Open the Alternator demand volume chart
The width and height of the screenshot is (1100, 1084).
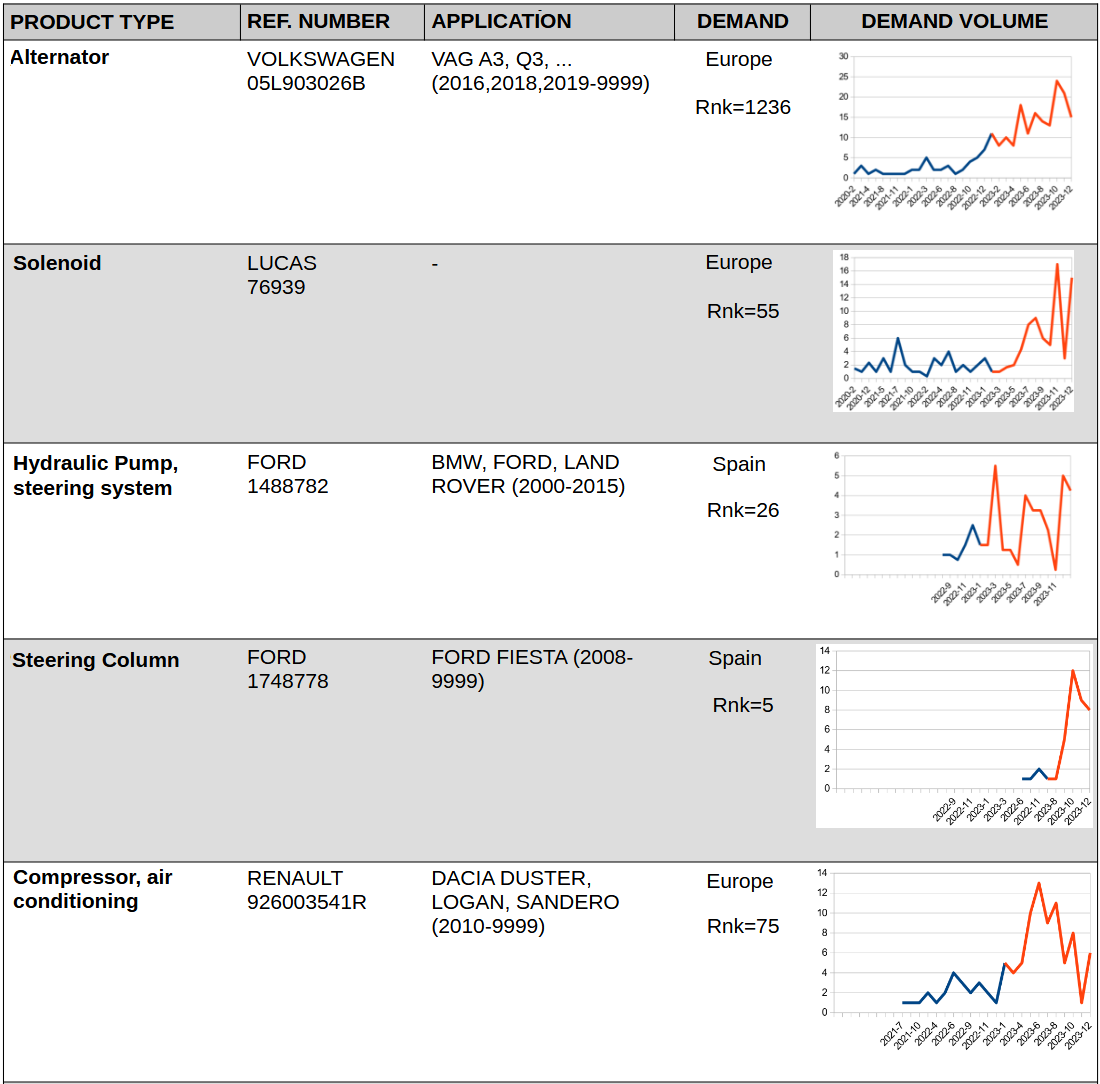point(953,129)
